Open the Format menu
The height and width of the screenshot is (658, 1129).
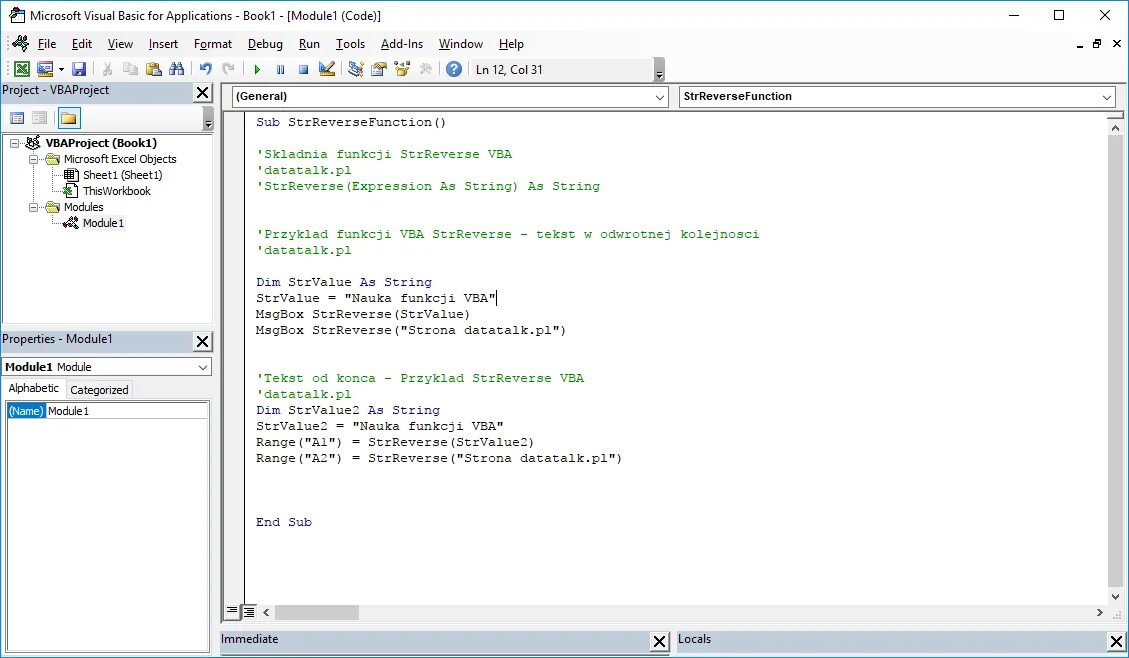pyautogui.click(x=213, y=44)
